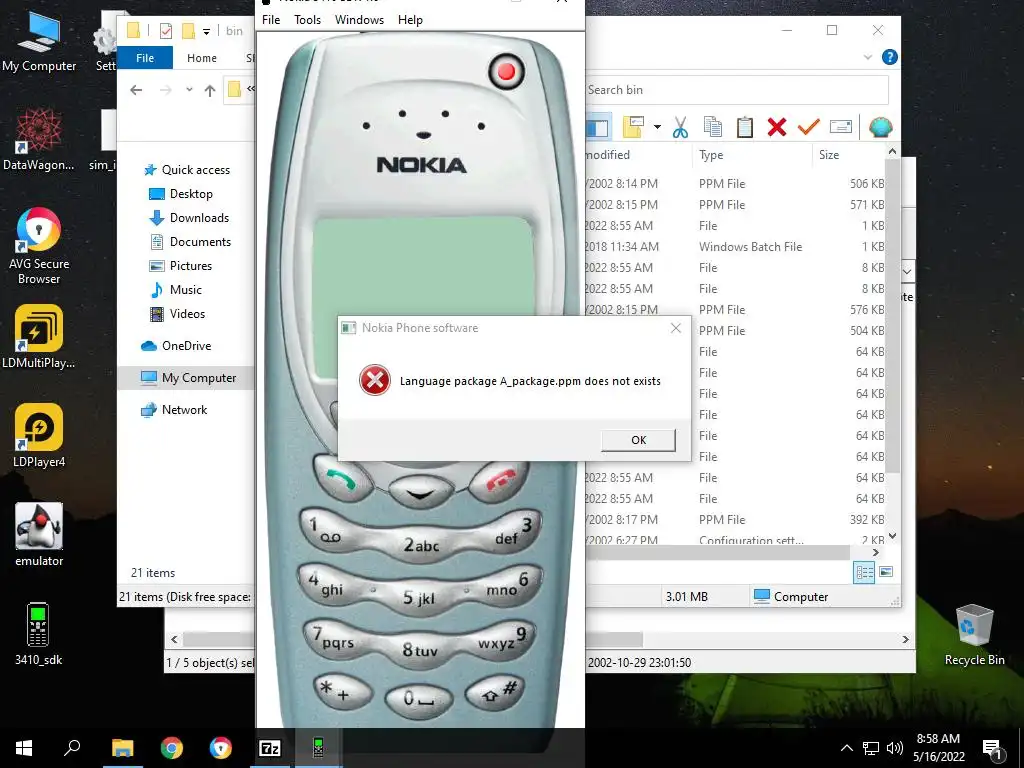Click the Paste clipboard icon in Explorer toolbar

pyautogui.click(x=744, y=127)
